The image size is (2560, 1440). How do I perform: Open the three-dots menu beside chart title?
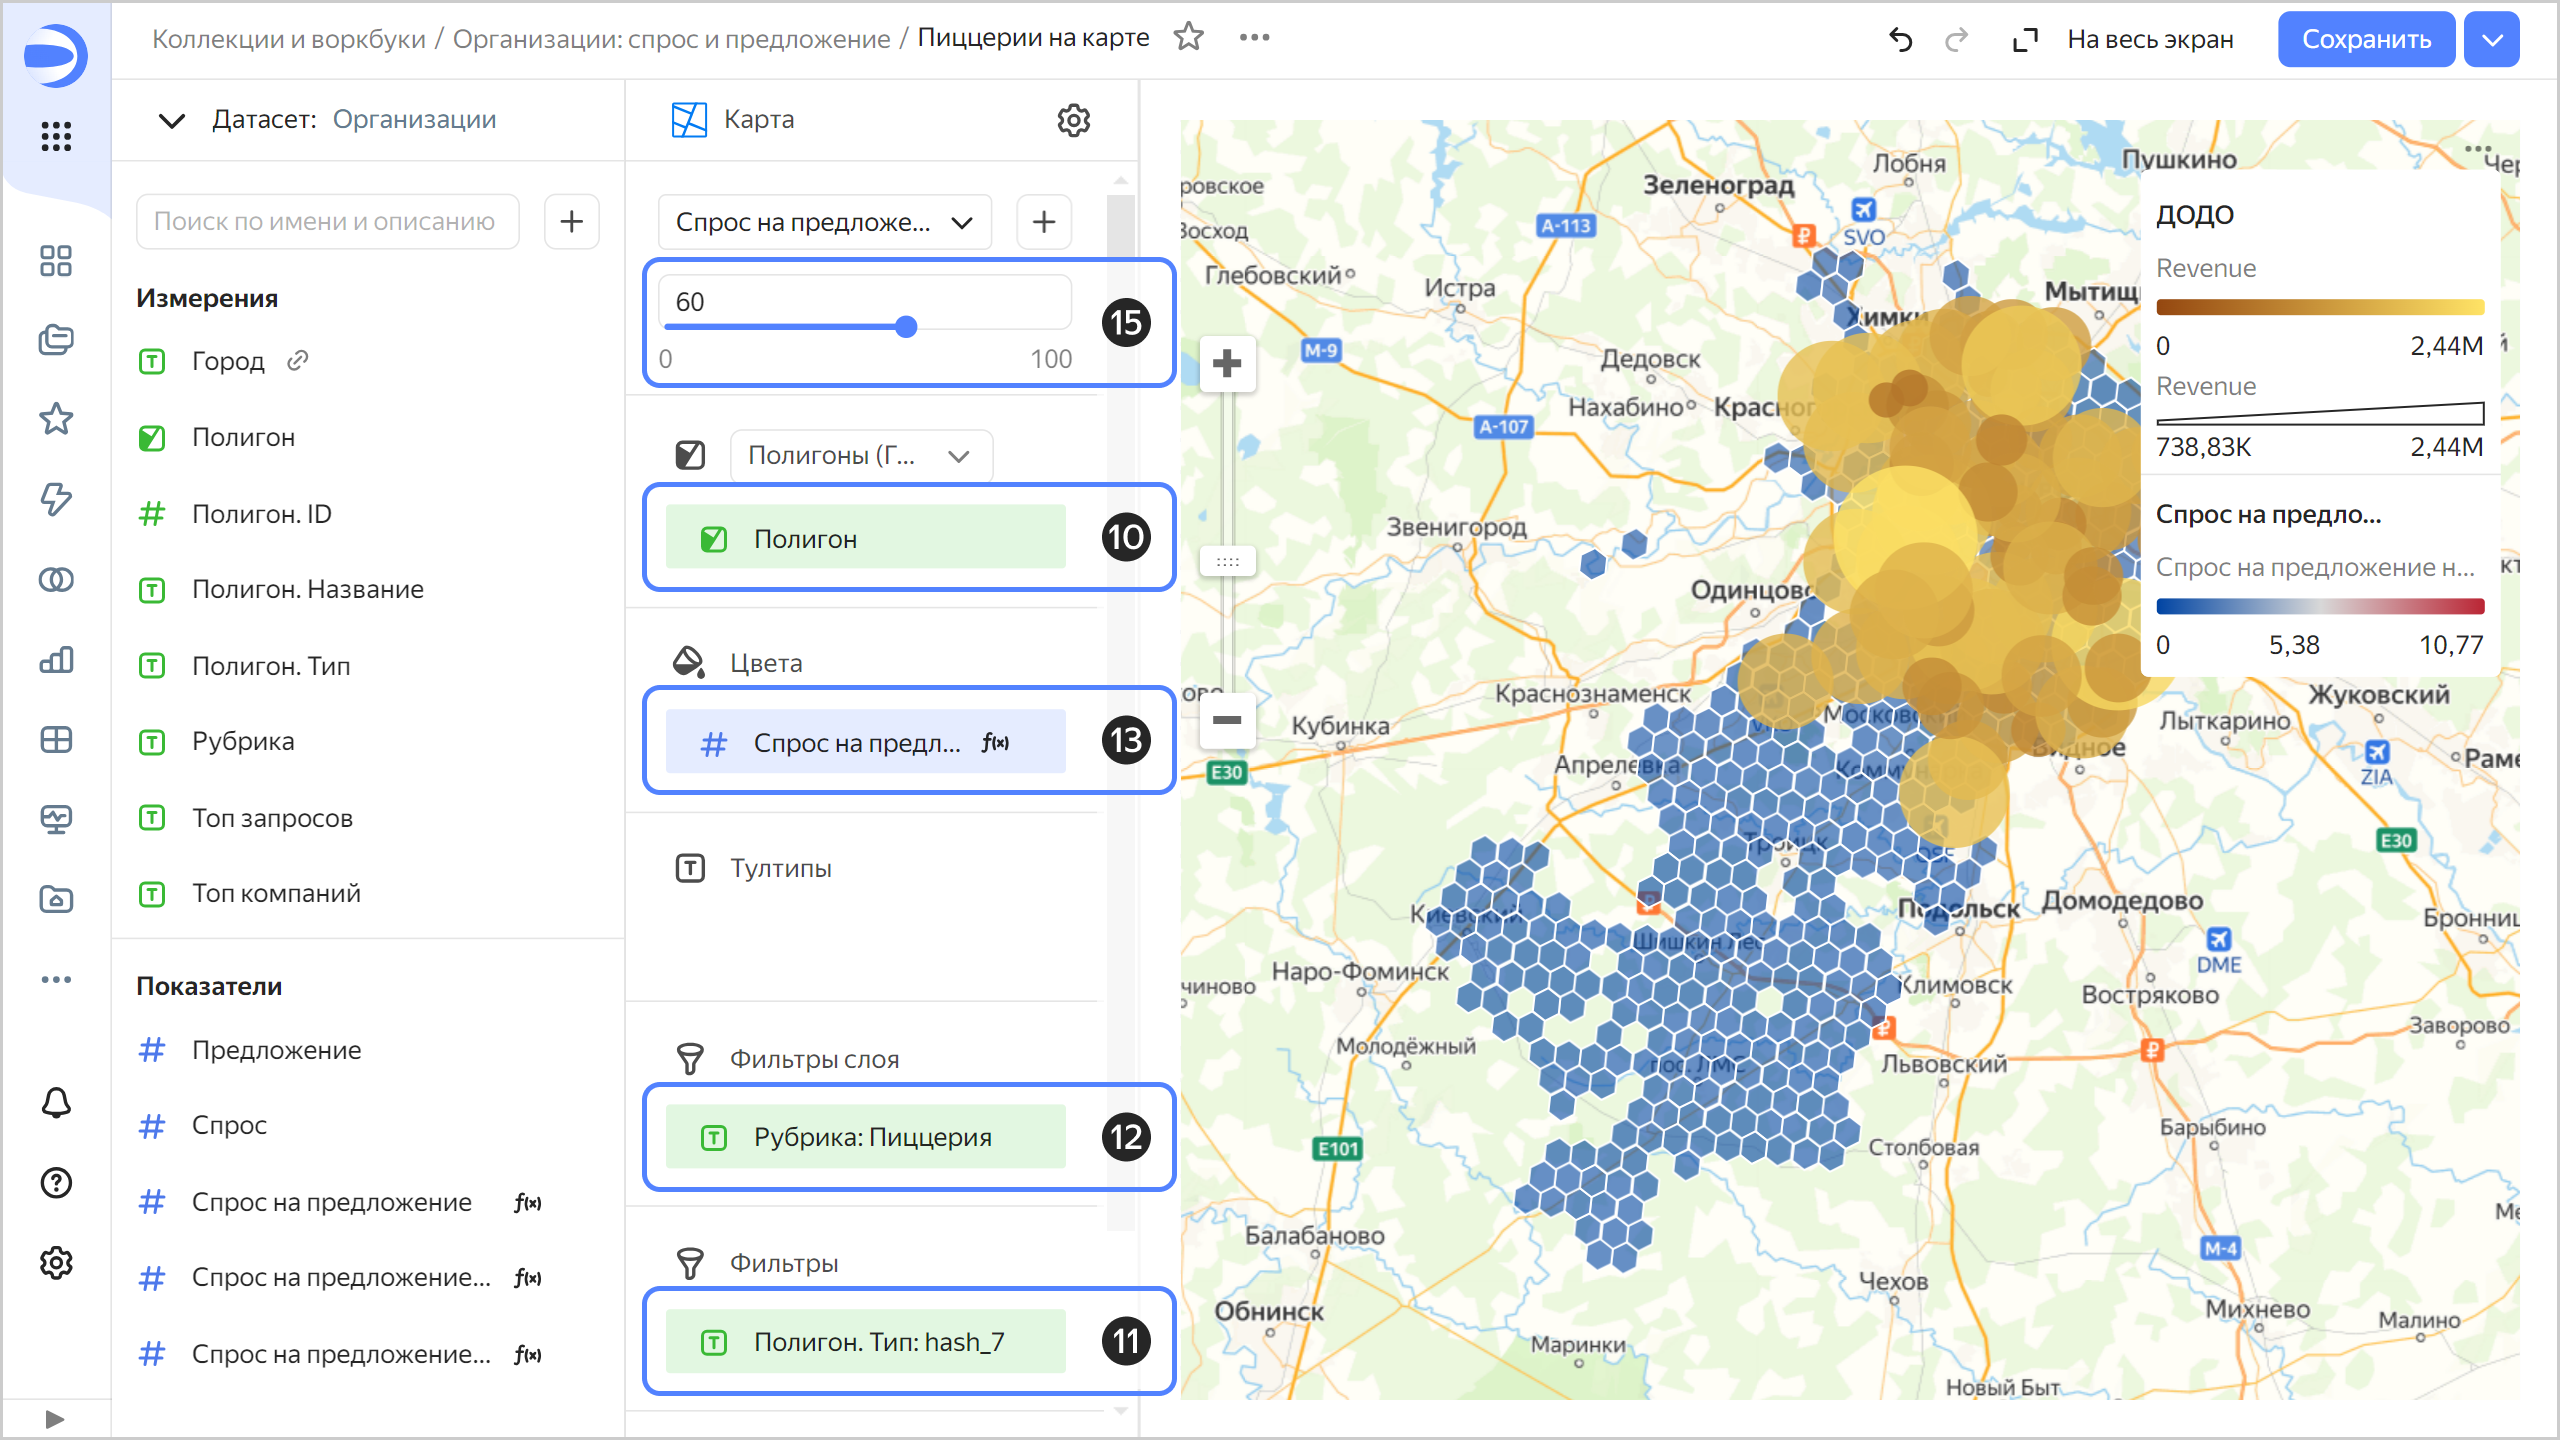point(1254,38)
